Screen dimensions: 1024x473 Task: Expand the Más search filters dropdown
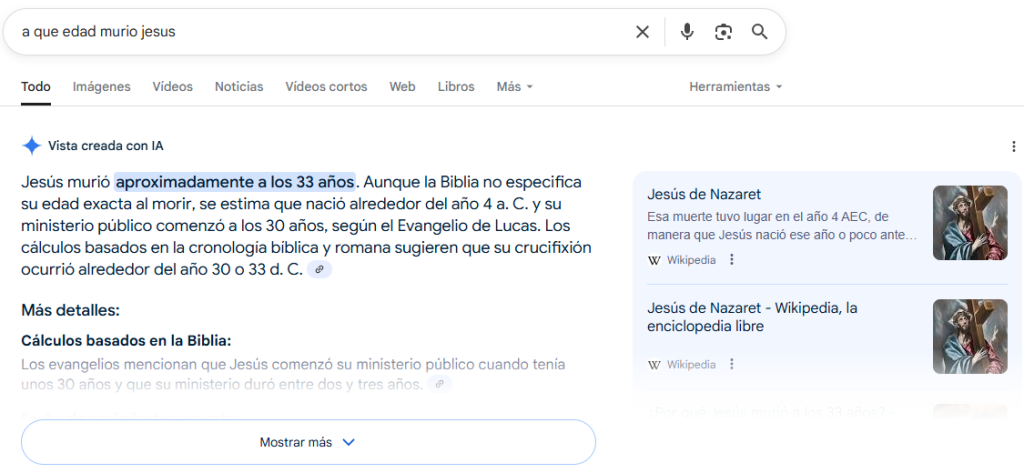click(514, 87)
